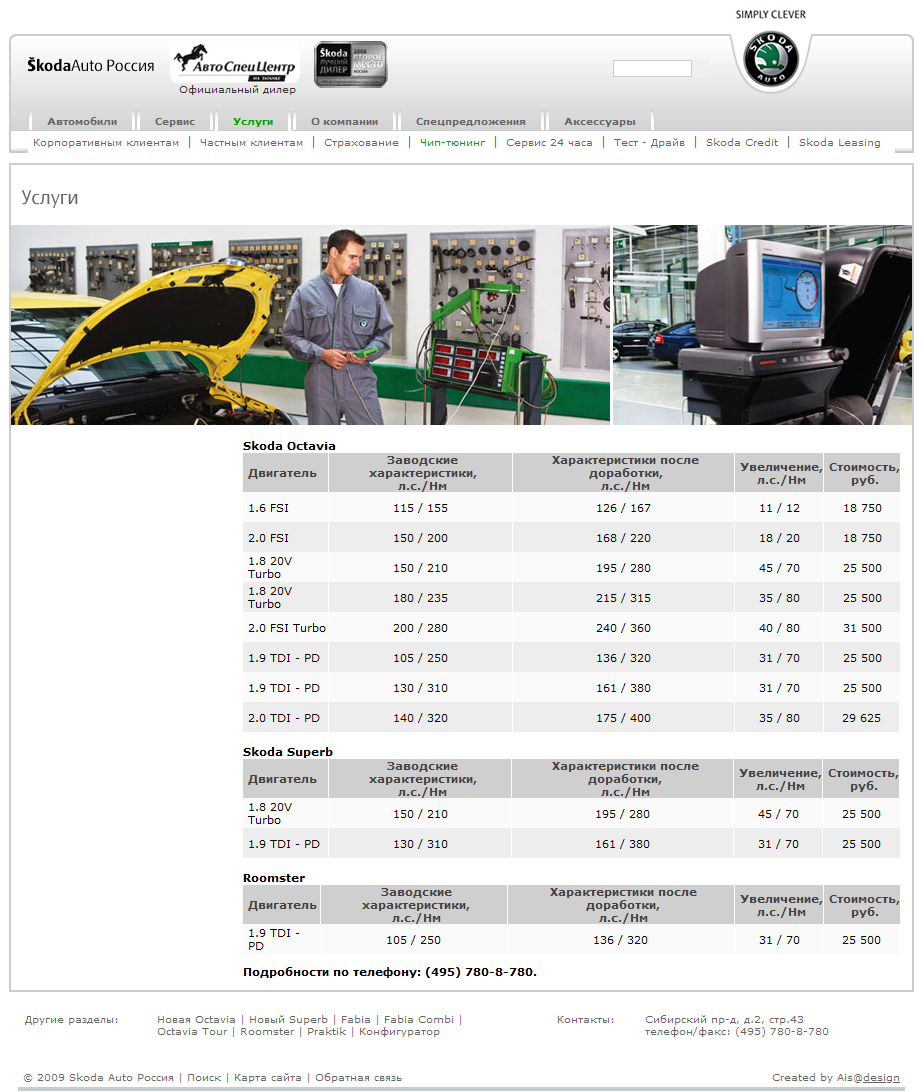Click the diagnostic monitor banner photo
This screenshot has height=1092, width=924.
pos(762,325)
